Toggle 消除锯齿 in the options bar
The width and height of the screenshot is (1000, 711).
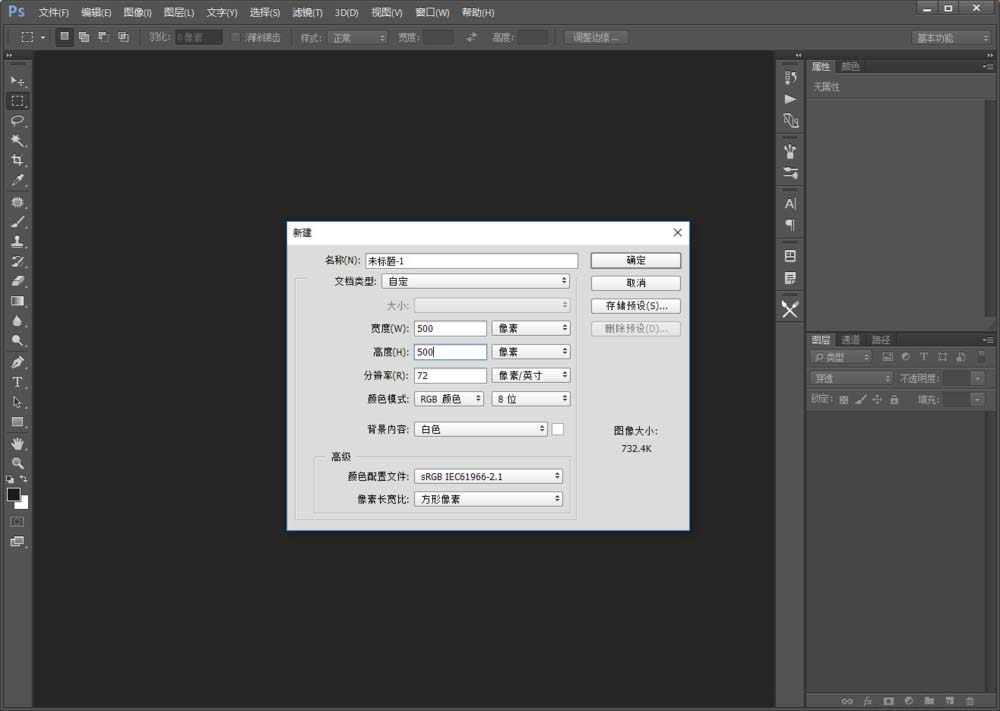pyautogui.click(x=235, y=36)
